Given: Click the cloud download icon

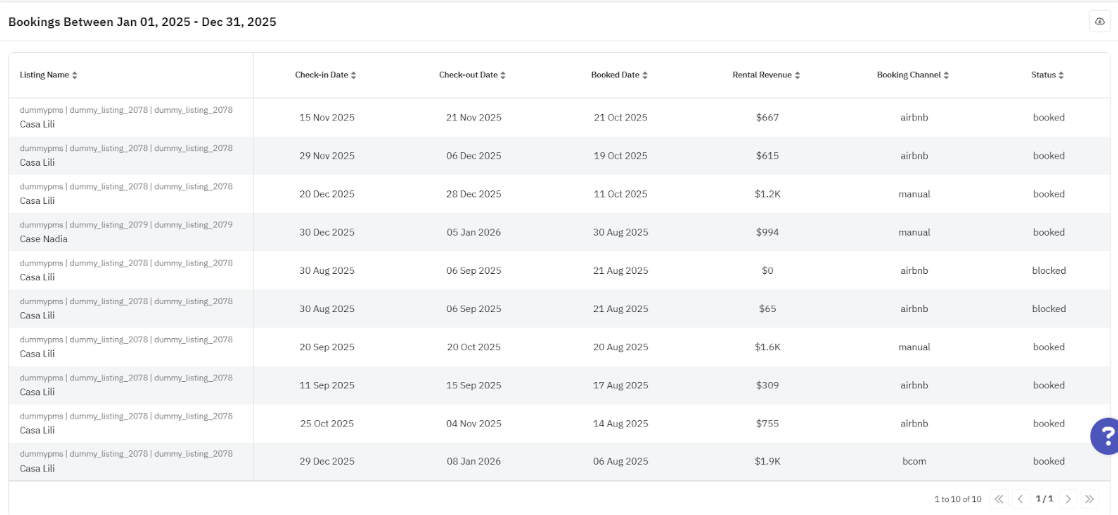Looking at the screenshot, I should coord(1100,21).
